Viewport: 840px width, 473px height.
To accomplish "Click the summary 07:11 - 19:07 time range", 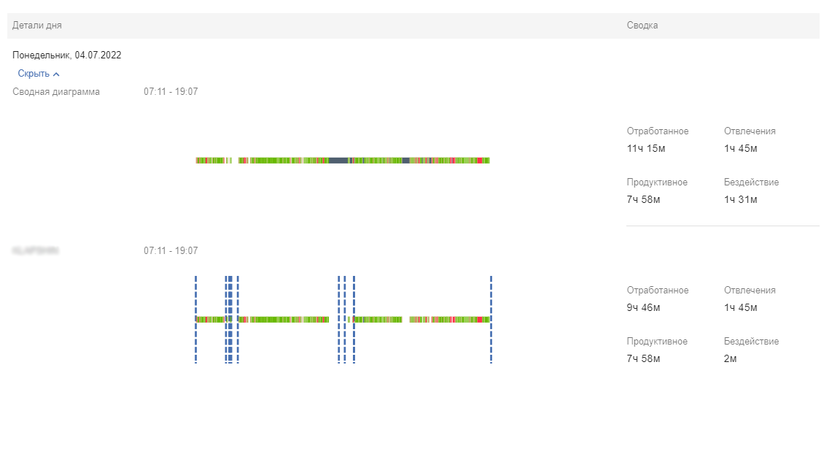I will click(170, 92).
